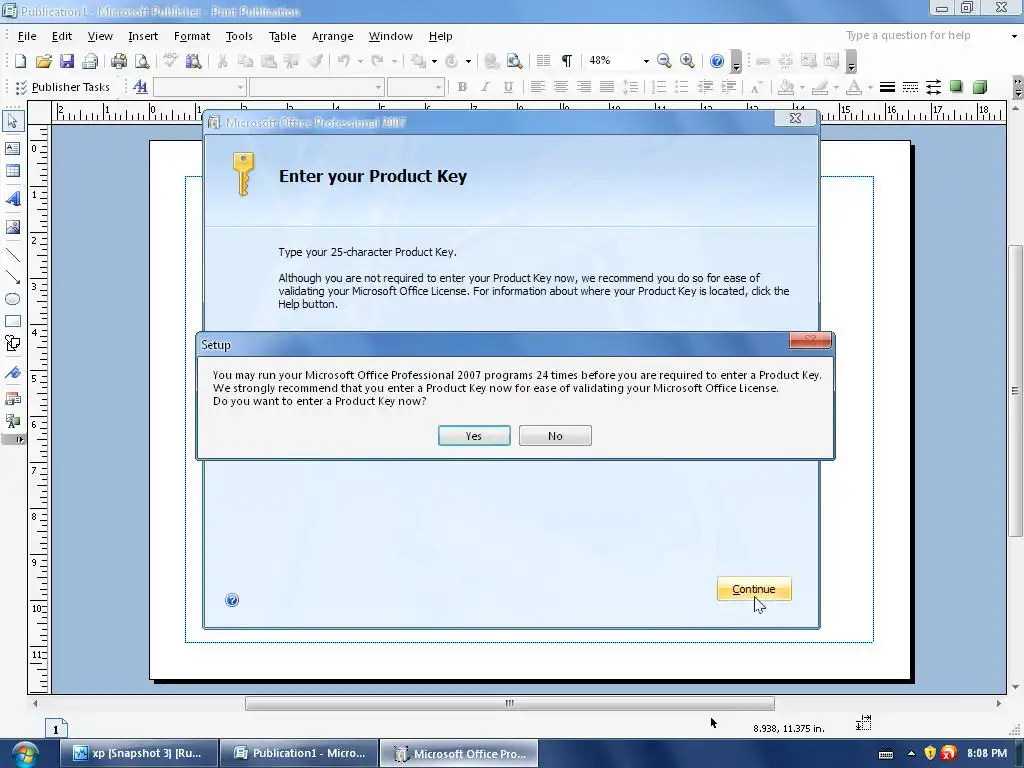Select the Arrow drawing tool
Image resolution: width=1024 pixels, height=768 pixels.
[12, 277]
